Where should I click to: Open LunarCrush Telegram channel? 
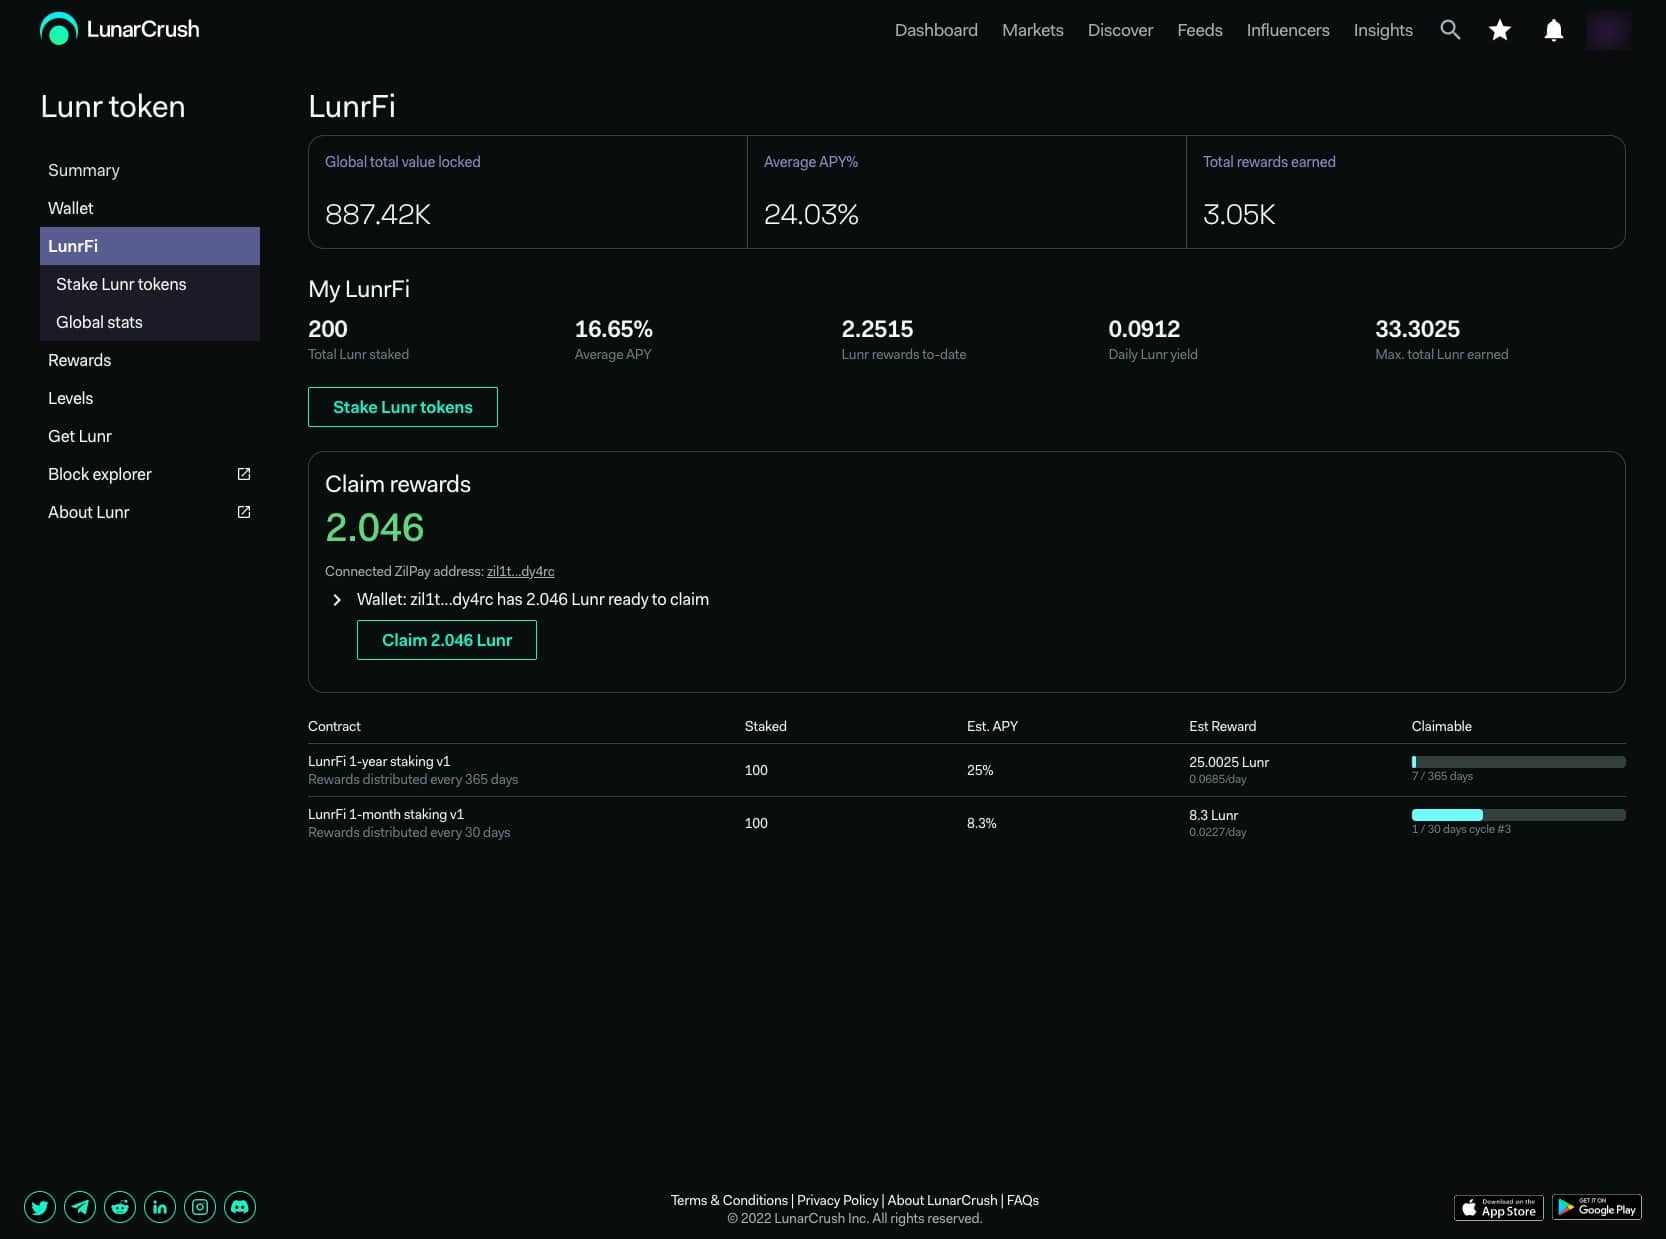click(x=80, y=1207)
